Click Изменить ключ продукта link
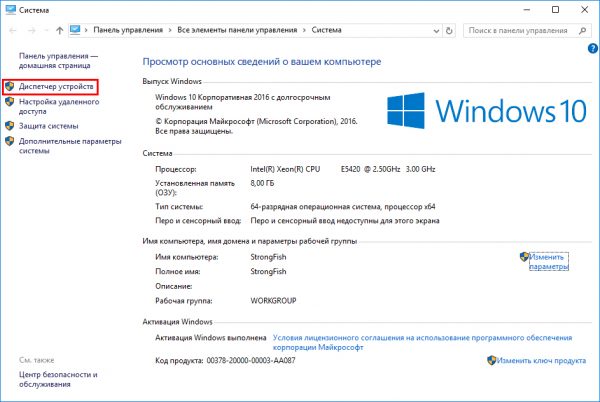 [x=541, y=360]
